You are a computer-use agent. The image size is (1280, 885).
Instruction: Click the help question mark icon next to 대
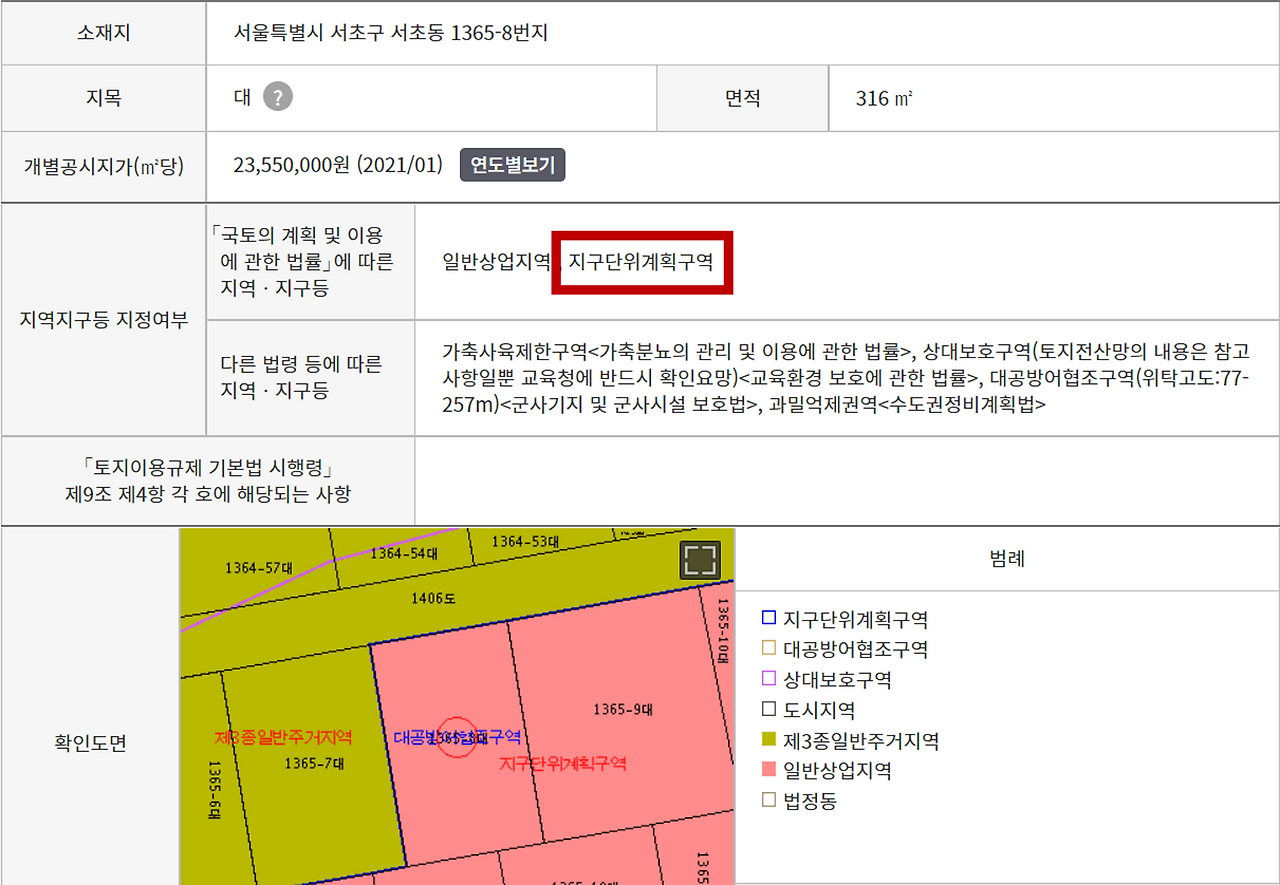(x=278, y=97)
